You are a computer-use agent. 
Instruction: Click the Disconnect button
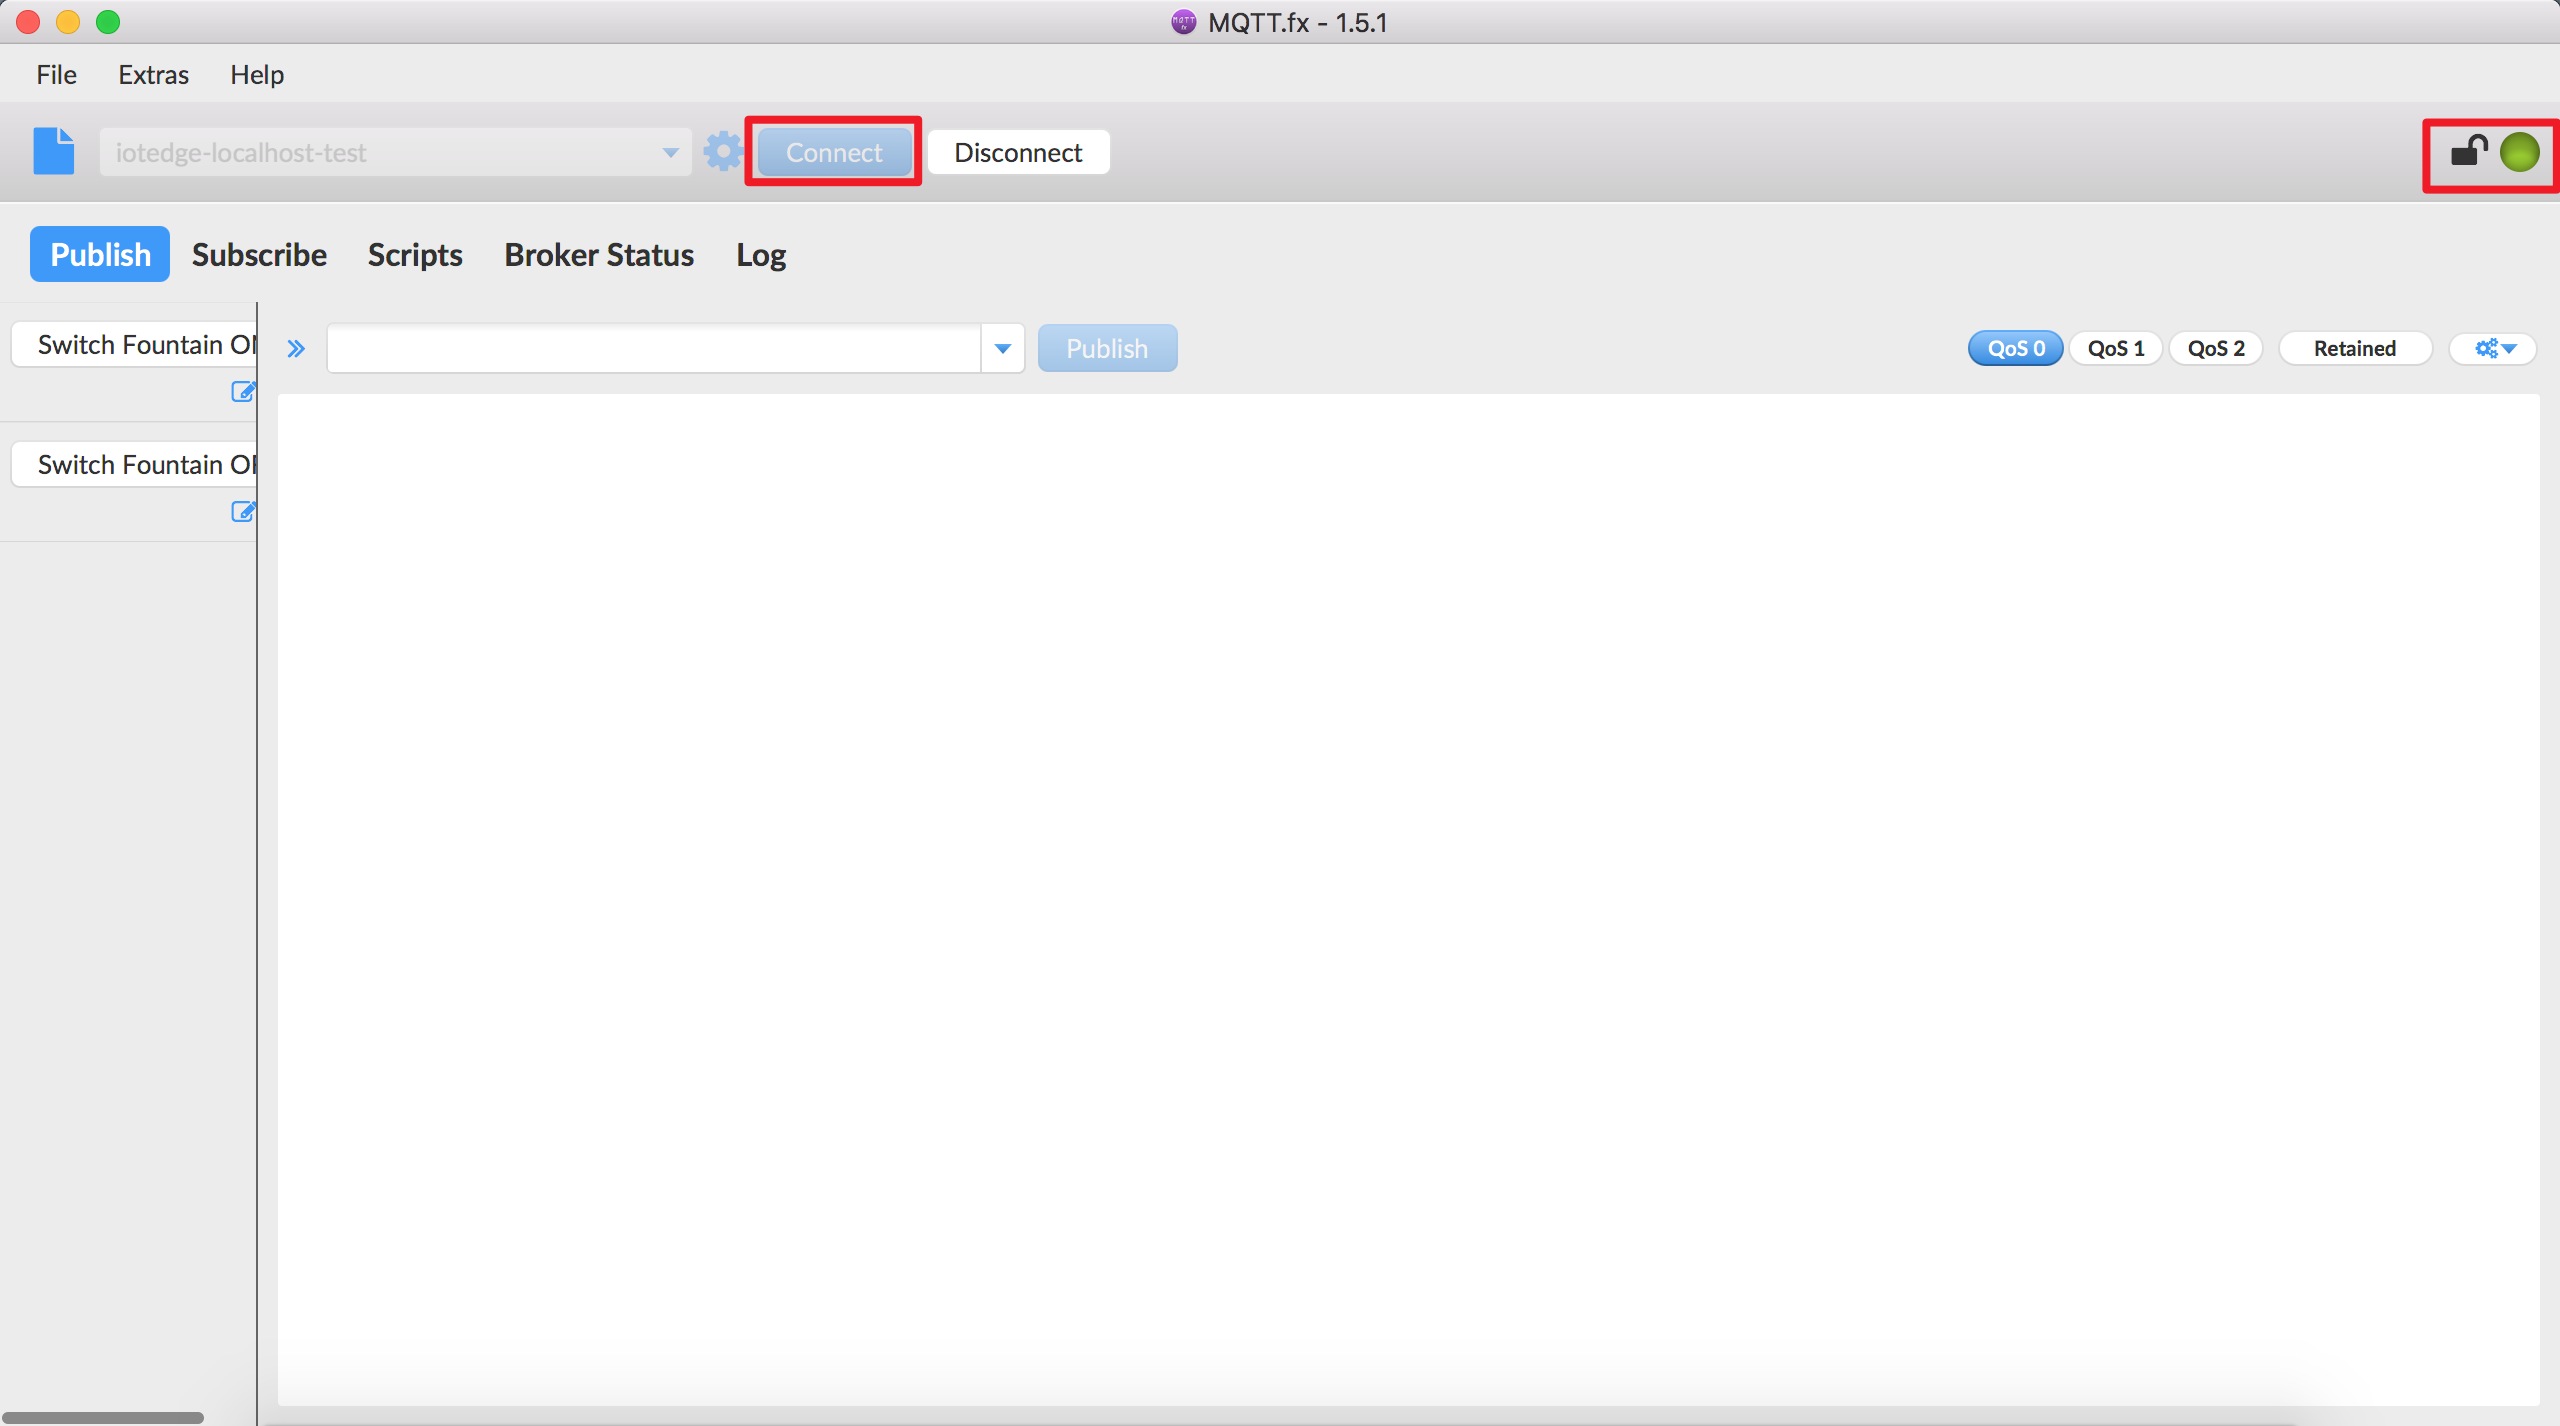click(1018, 153)
